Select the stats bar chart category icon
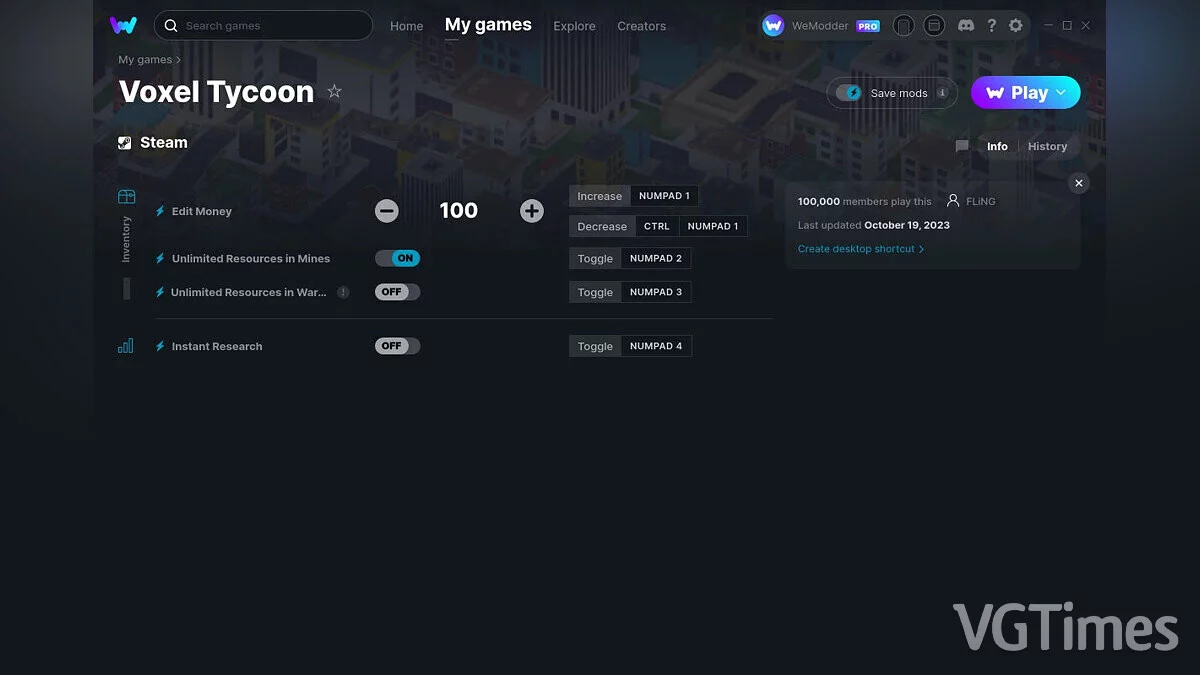Image resolution: width=1200 pixels, height=675 pixels. tap(125, 346)
